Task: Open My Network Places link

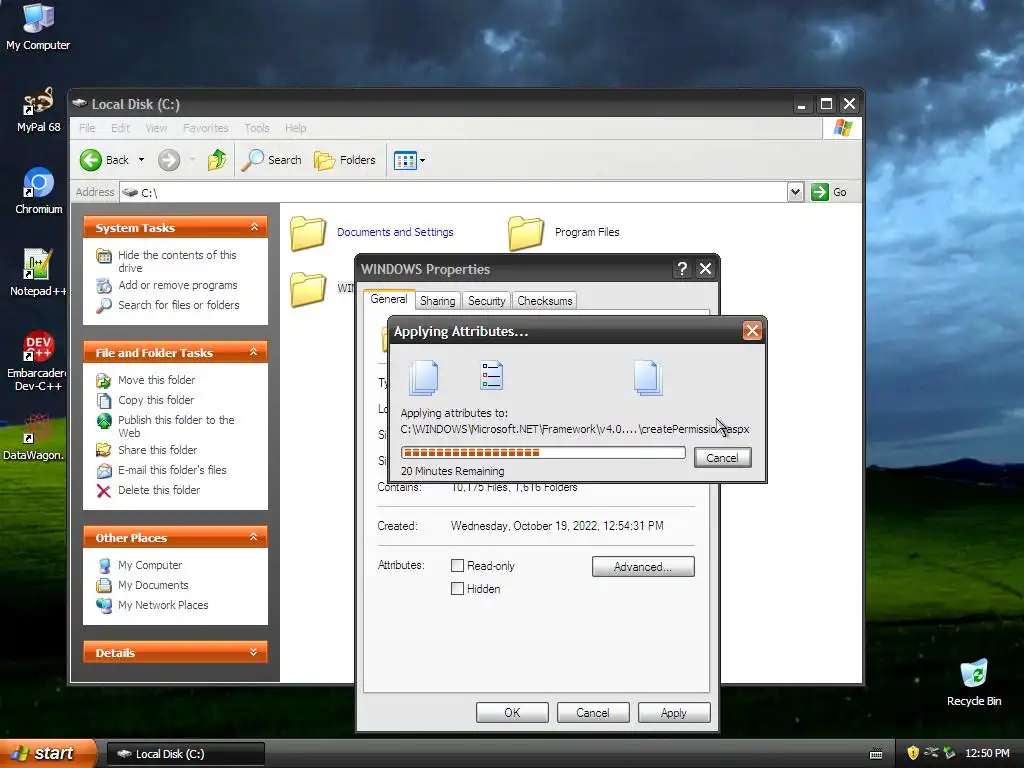Action: coord(163,605)
